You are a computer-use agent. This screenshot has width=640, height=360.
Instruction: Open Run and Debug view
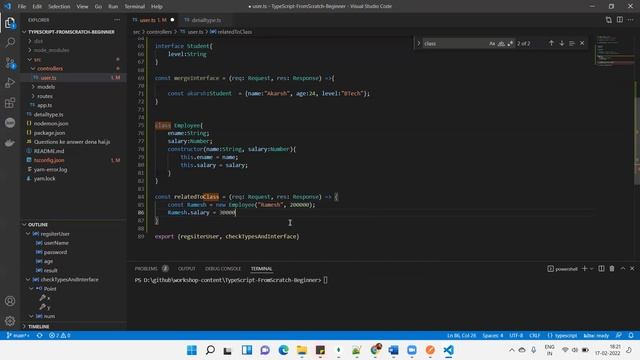coord(10,82)
